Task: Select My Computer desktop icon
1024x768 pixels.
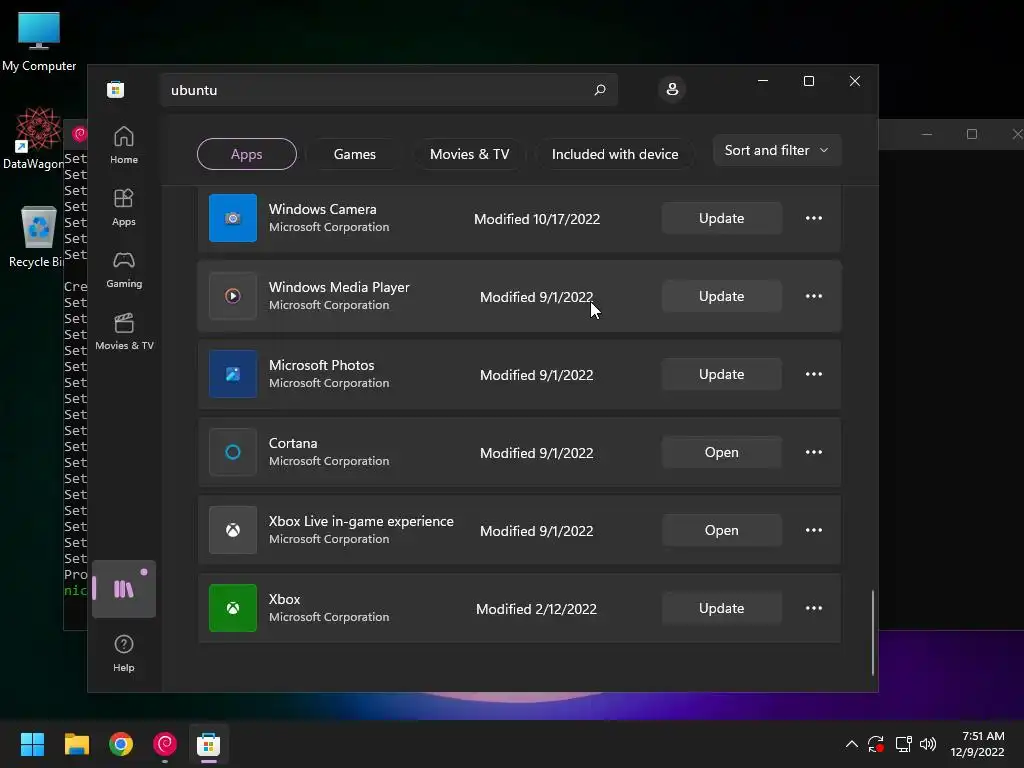Action: tap(39, 41)
